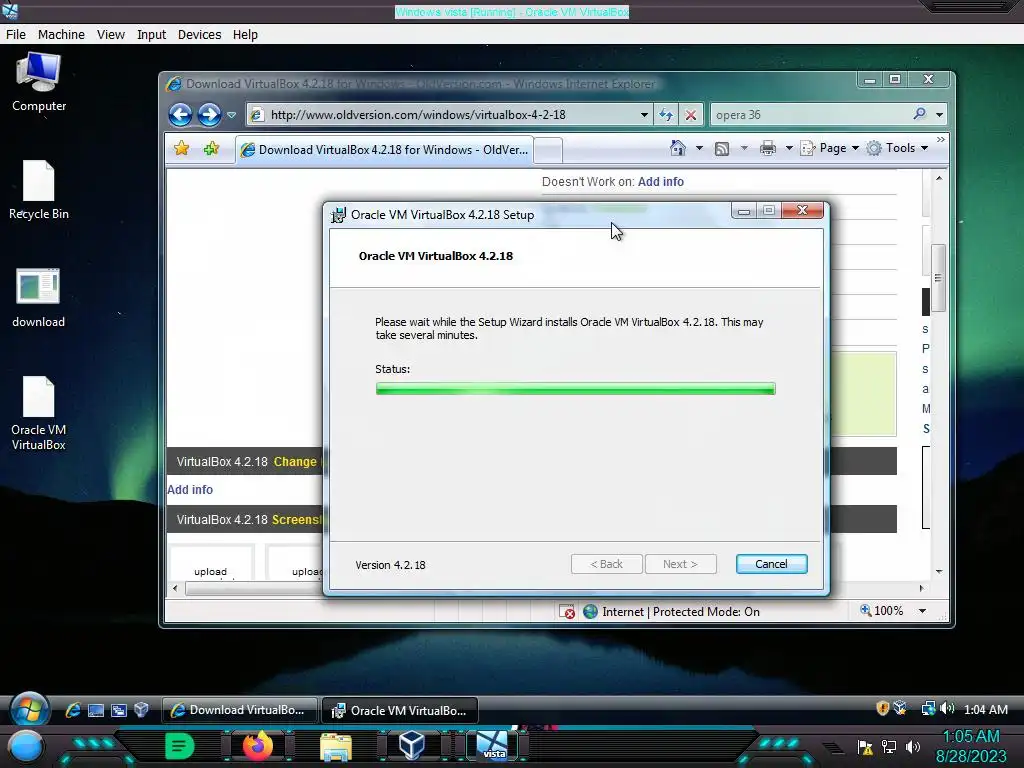
Task: Click the VirtualBox 4.2.18 Change link
Action: pos(295,462)
